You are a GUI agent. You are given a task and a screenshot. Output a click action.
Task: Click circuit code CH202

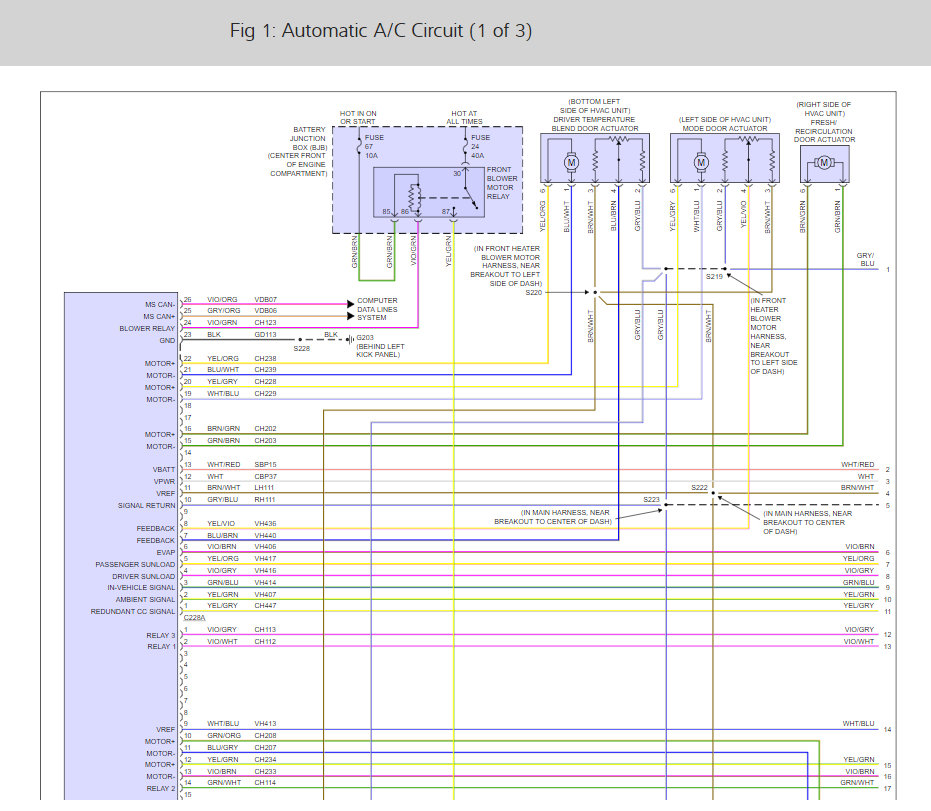pyautogui.click(x=265, y=428)
